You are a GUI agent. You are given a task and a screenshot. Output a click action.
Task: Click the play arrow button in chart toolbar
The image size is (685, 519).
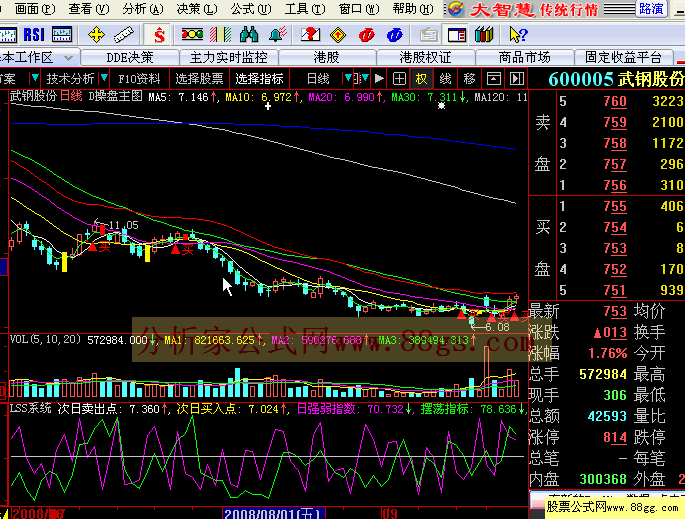pyautogui.click(x=379, y=79)
